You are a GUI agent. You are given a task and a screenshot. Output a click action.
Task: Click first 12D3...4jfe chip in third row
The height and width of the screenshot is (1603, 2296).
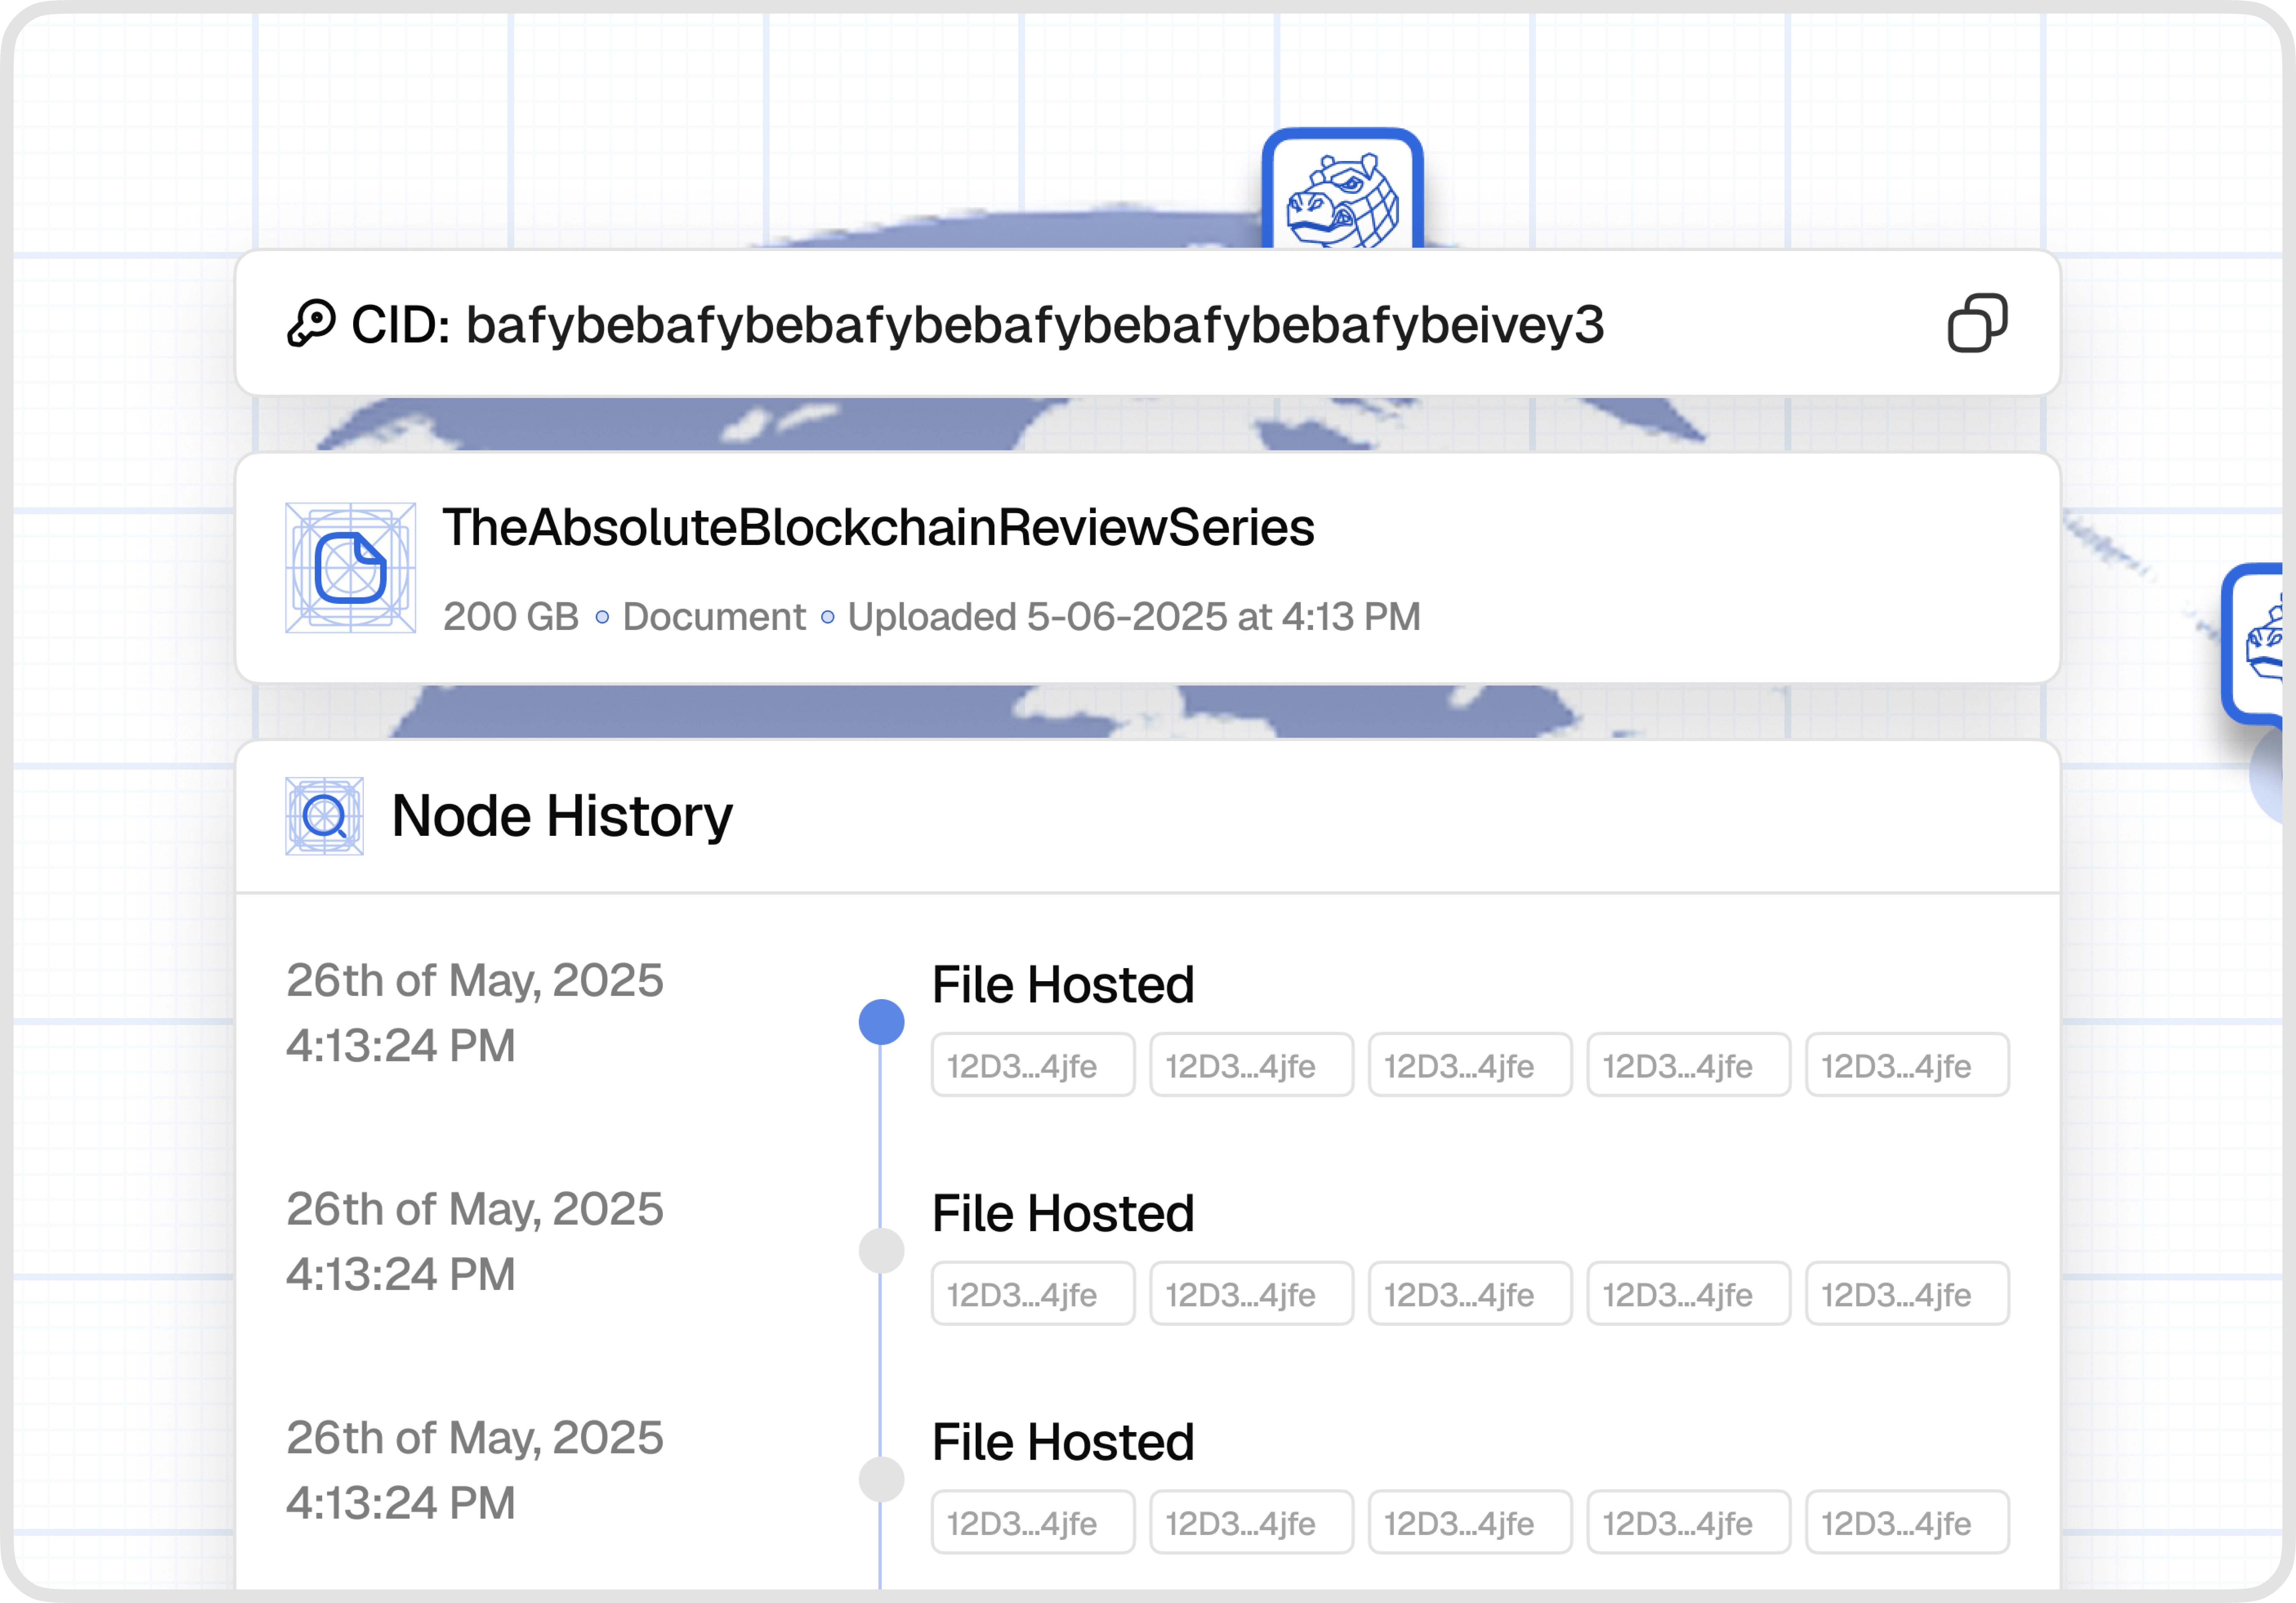click(1033, 1522)
